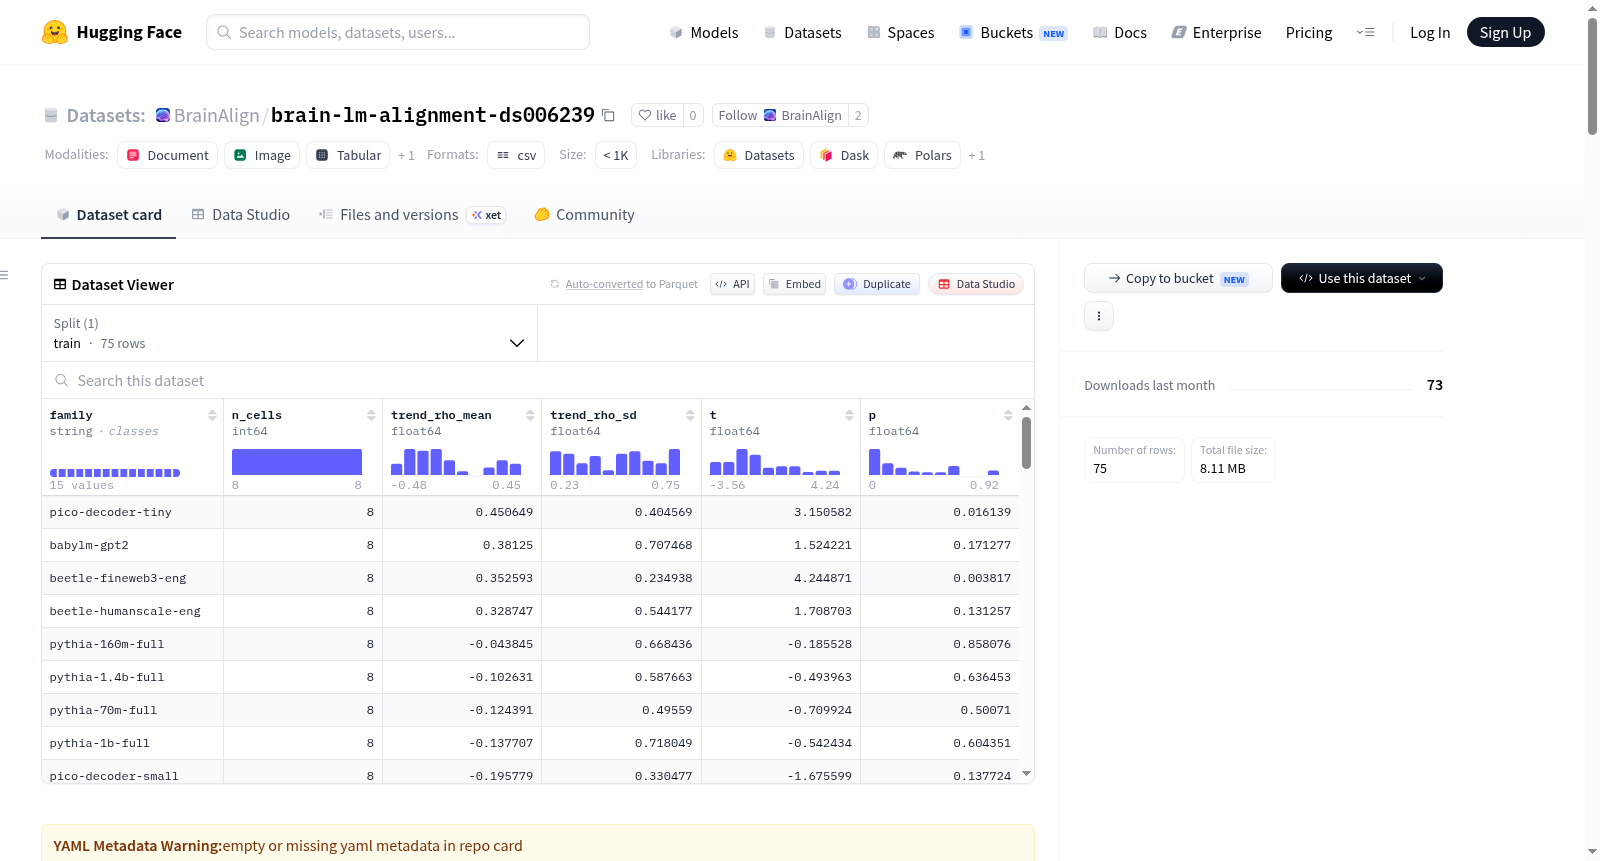The image size is (1600, 861).
Task: Open the API button in viewer
Action: [x=732, y=284]
